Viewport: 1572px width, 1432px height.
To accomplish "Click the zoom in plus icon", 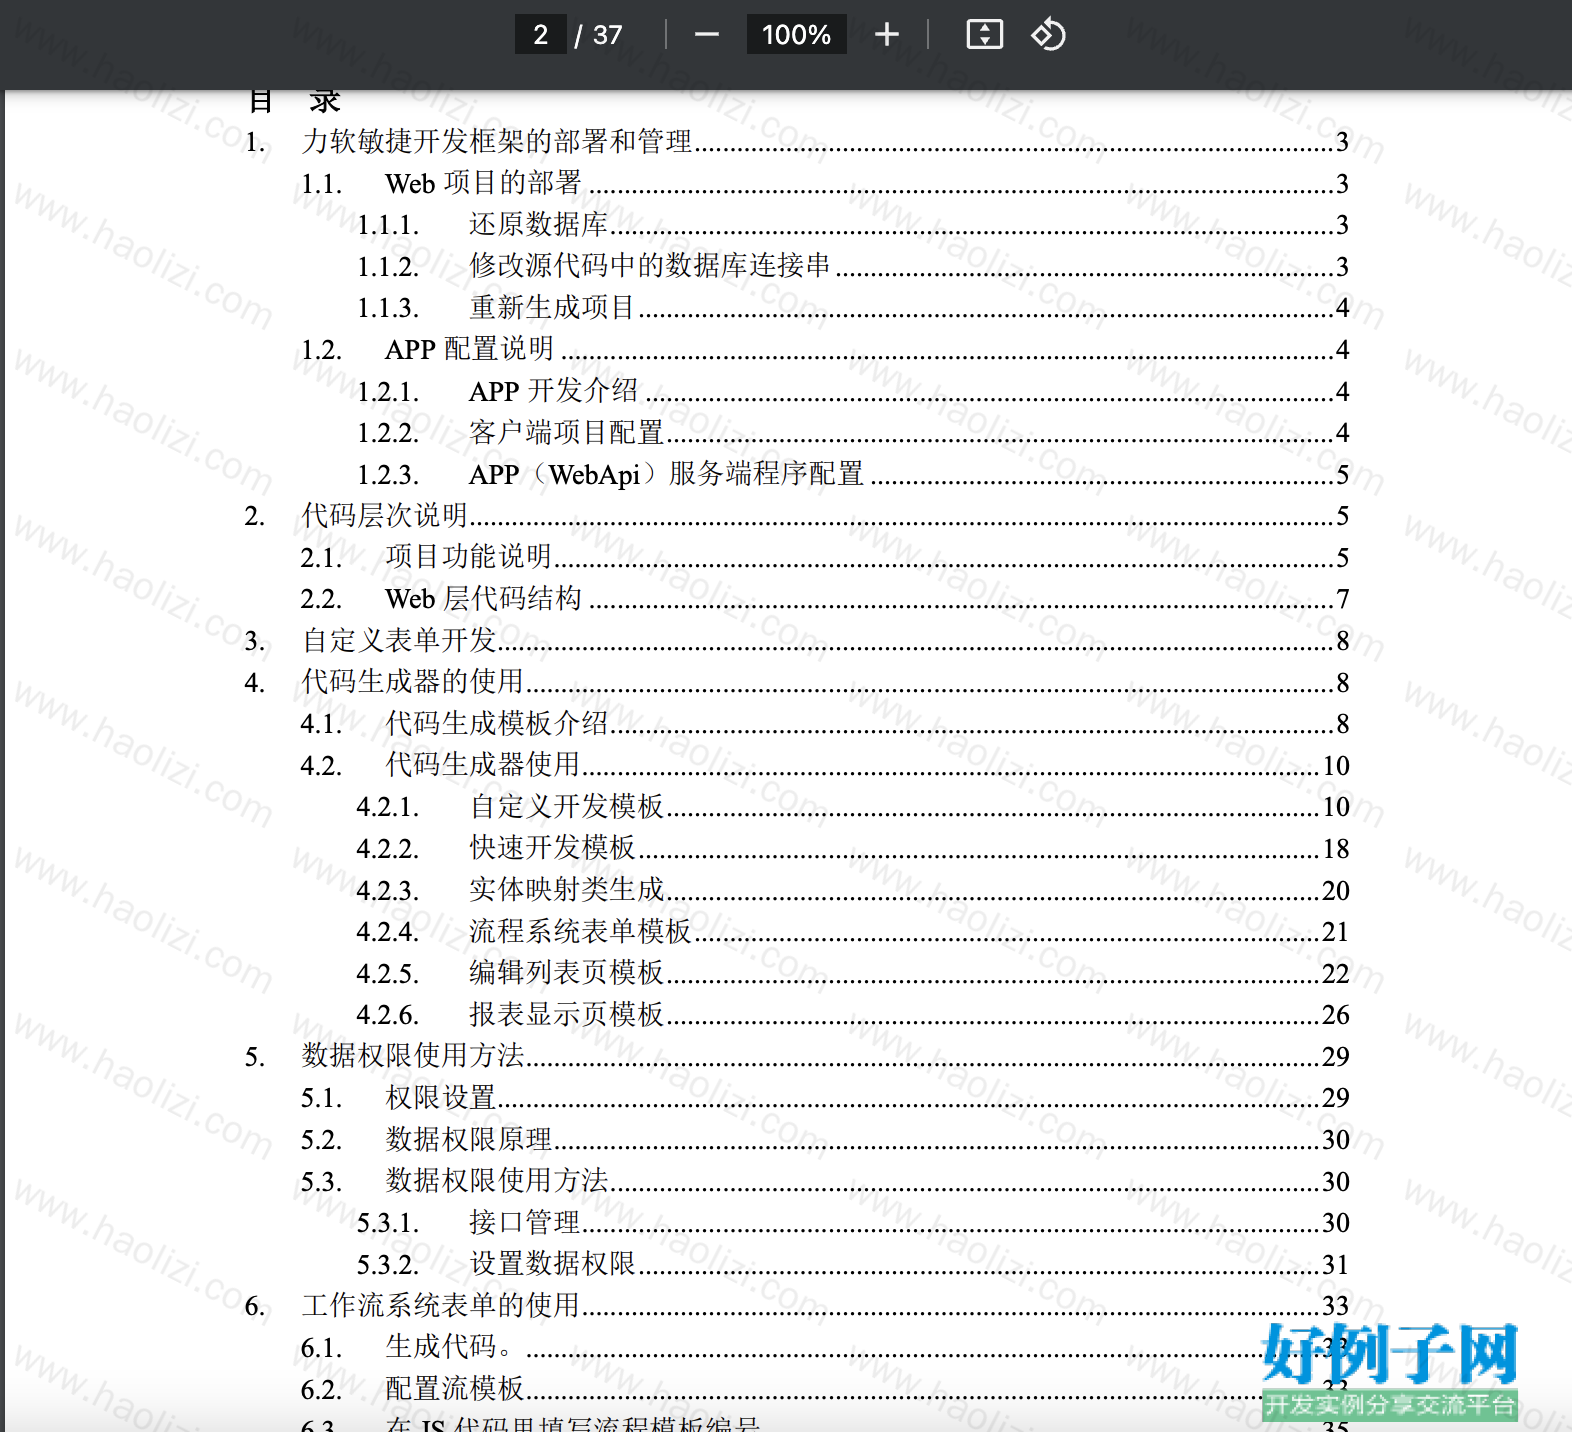I will click(886, 35).
